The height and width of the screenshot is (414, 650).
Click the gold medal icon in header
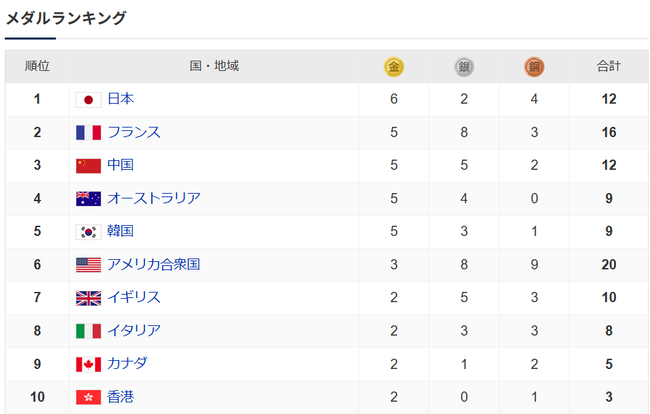pos(393,67)
